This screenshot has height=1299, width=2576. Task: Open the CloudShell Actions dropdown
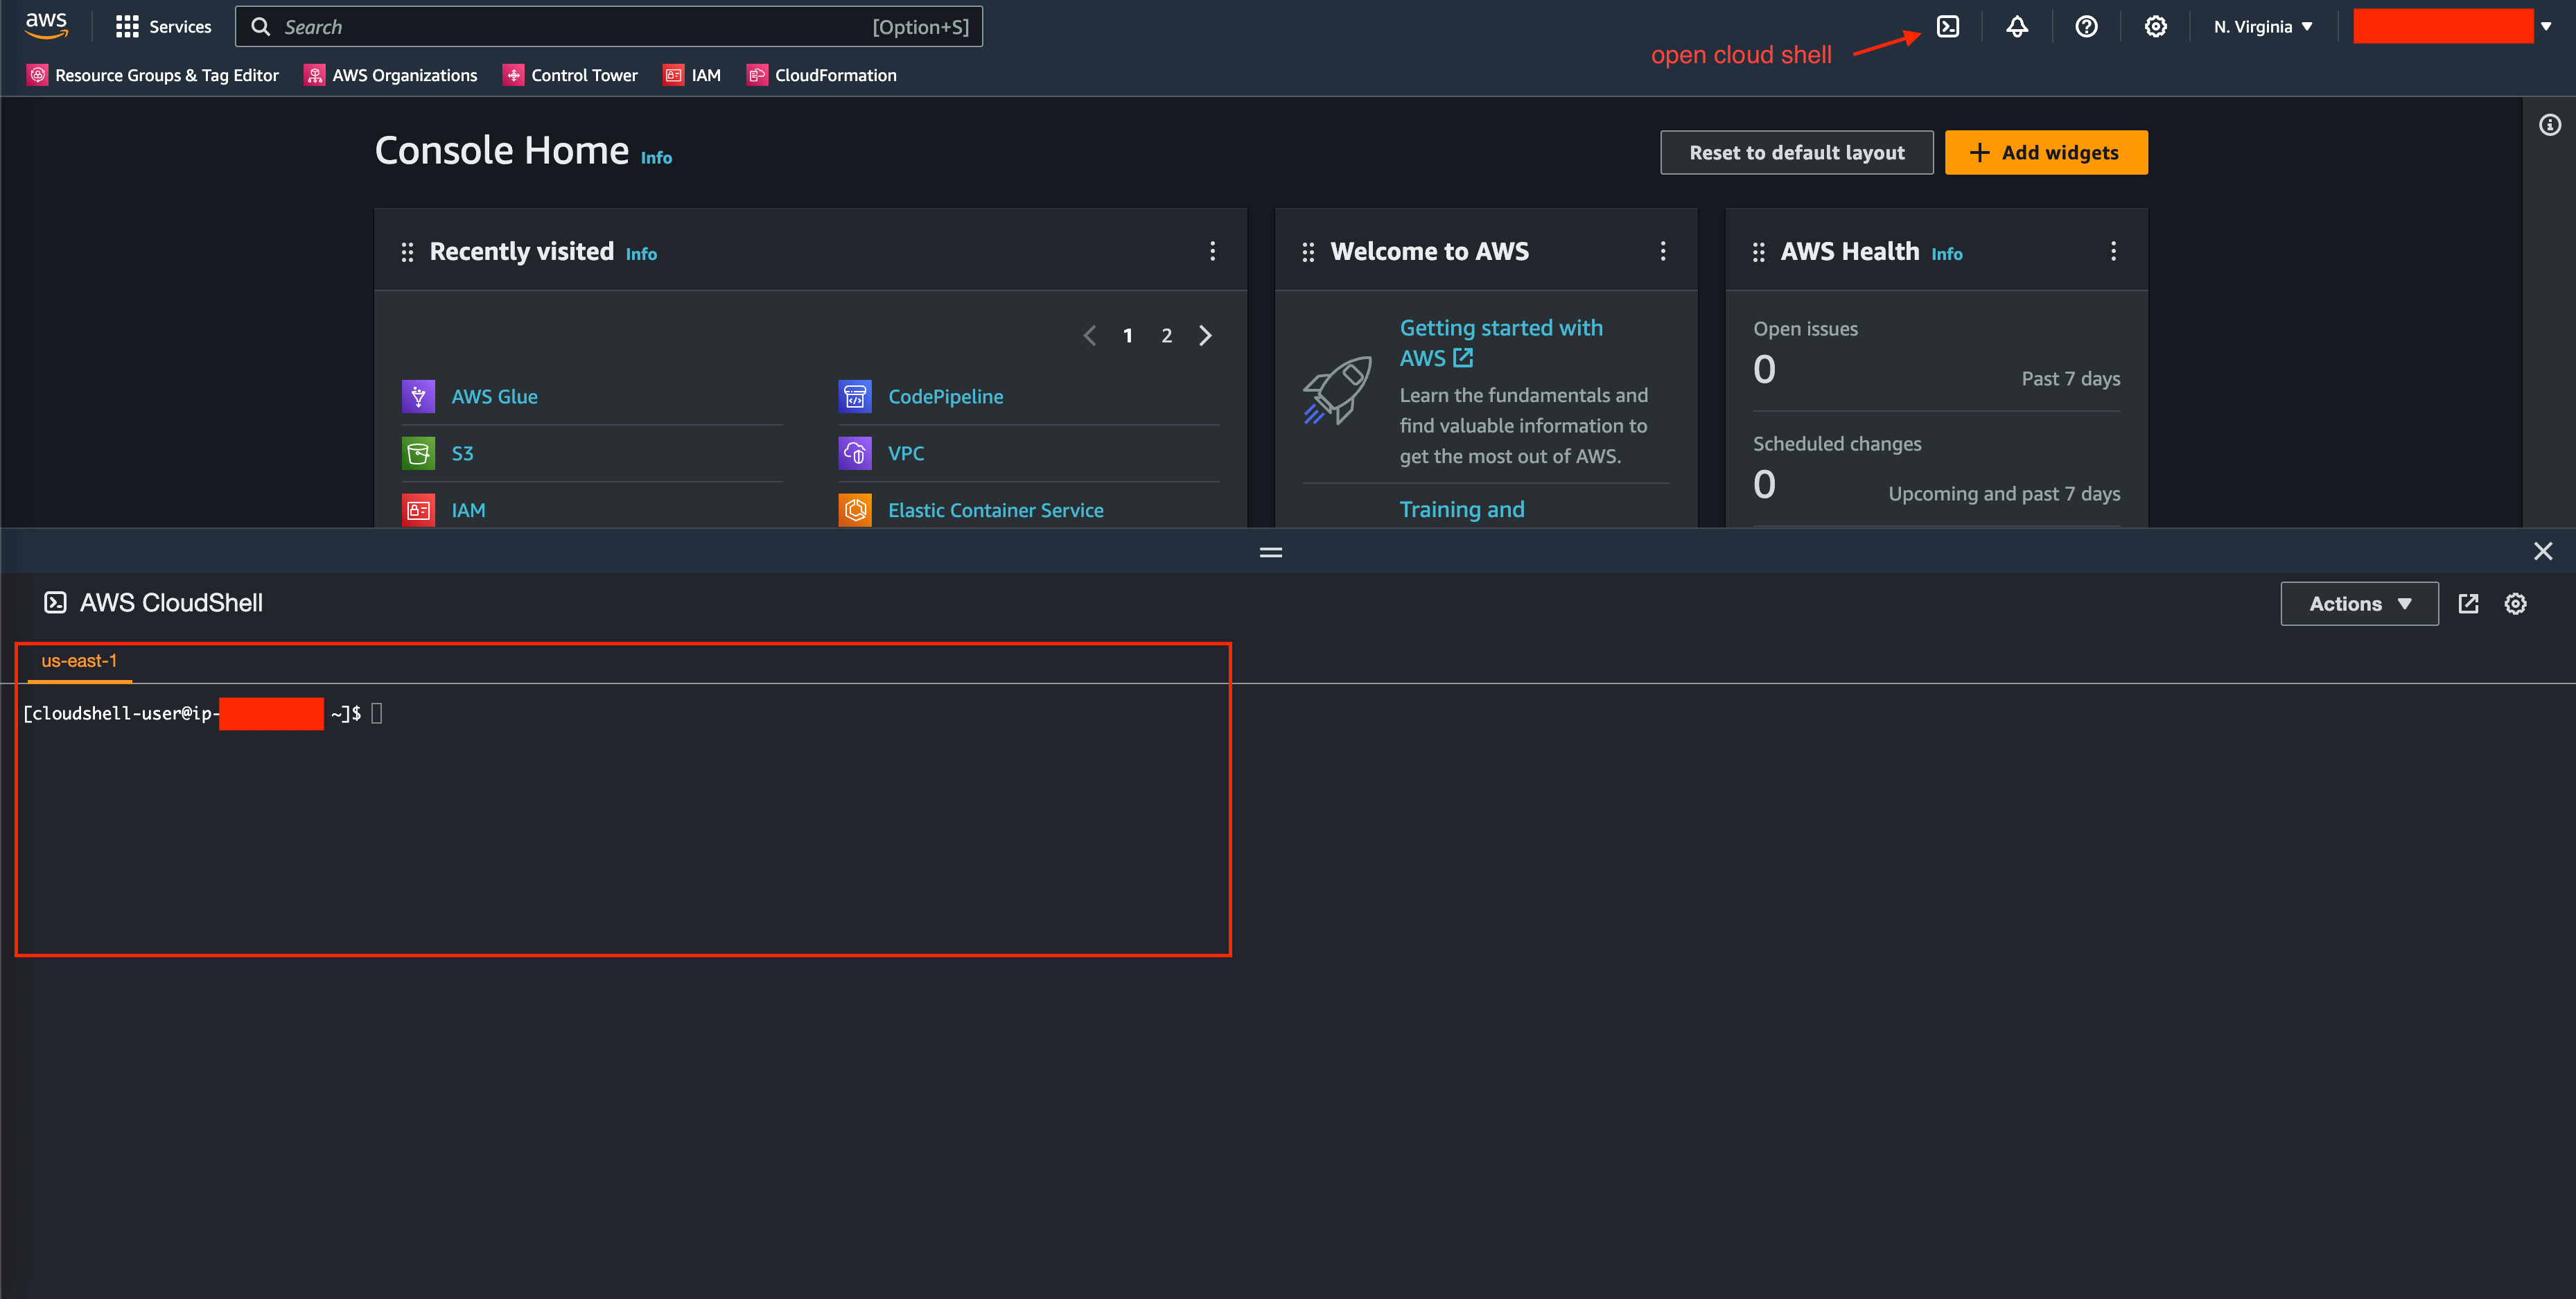pyautogui.click(x=2359, y=604)
